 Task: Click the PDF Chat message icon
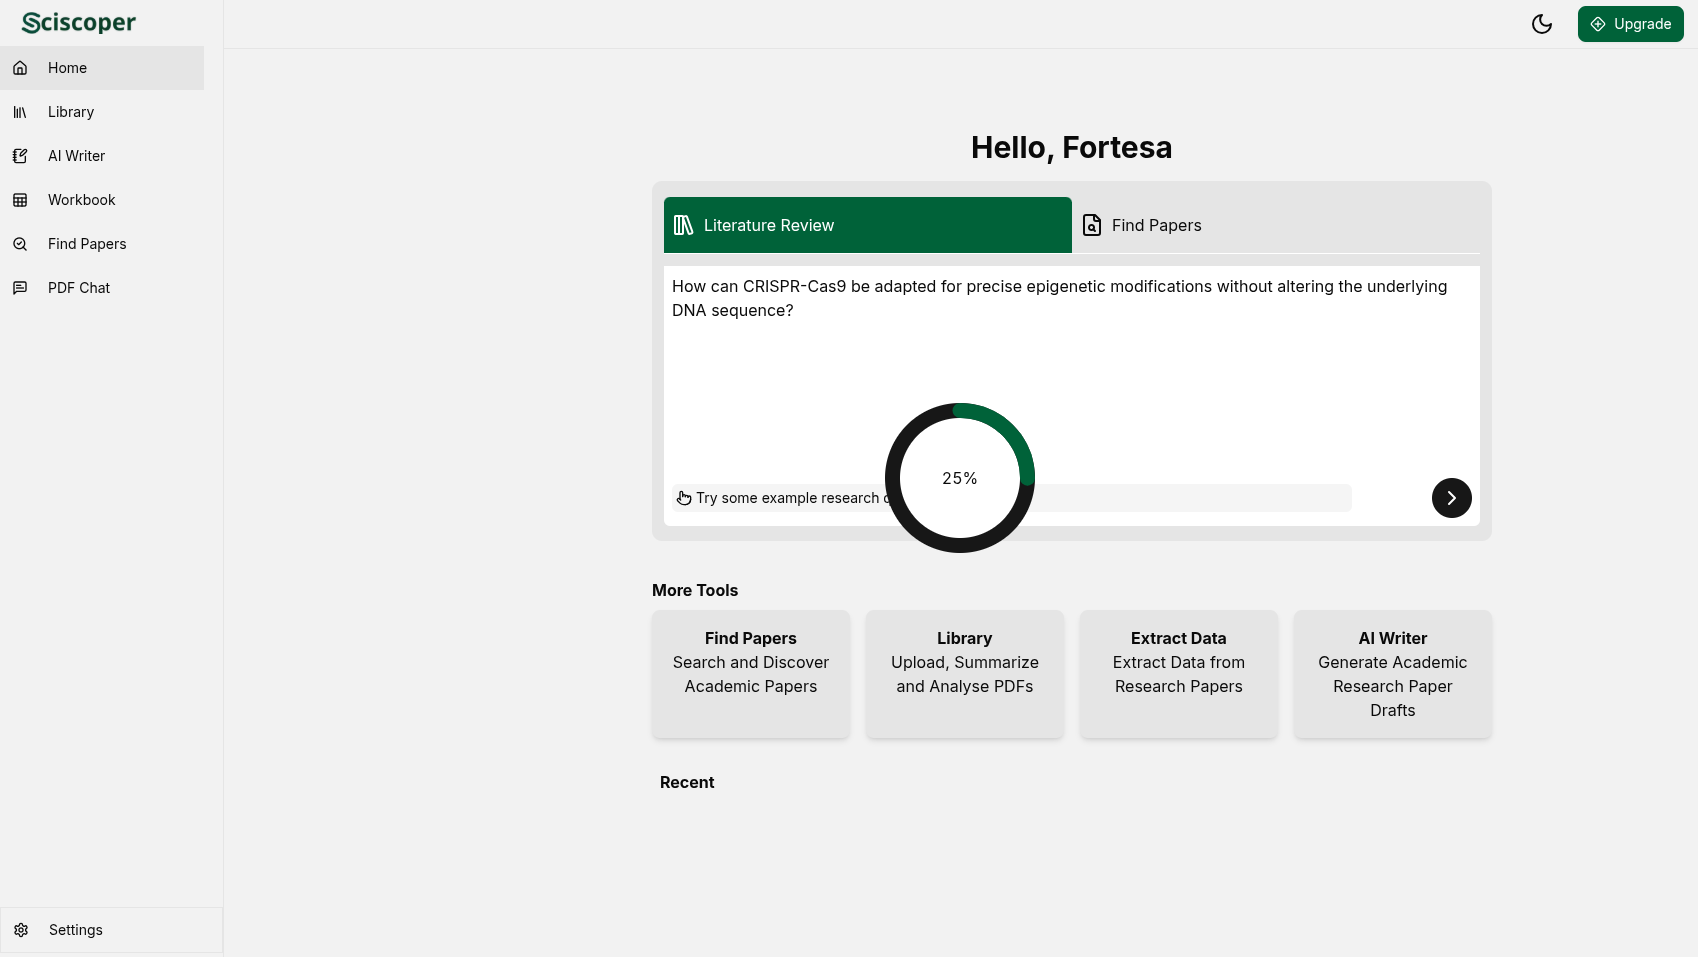20,288
